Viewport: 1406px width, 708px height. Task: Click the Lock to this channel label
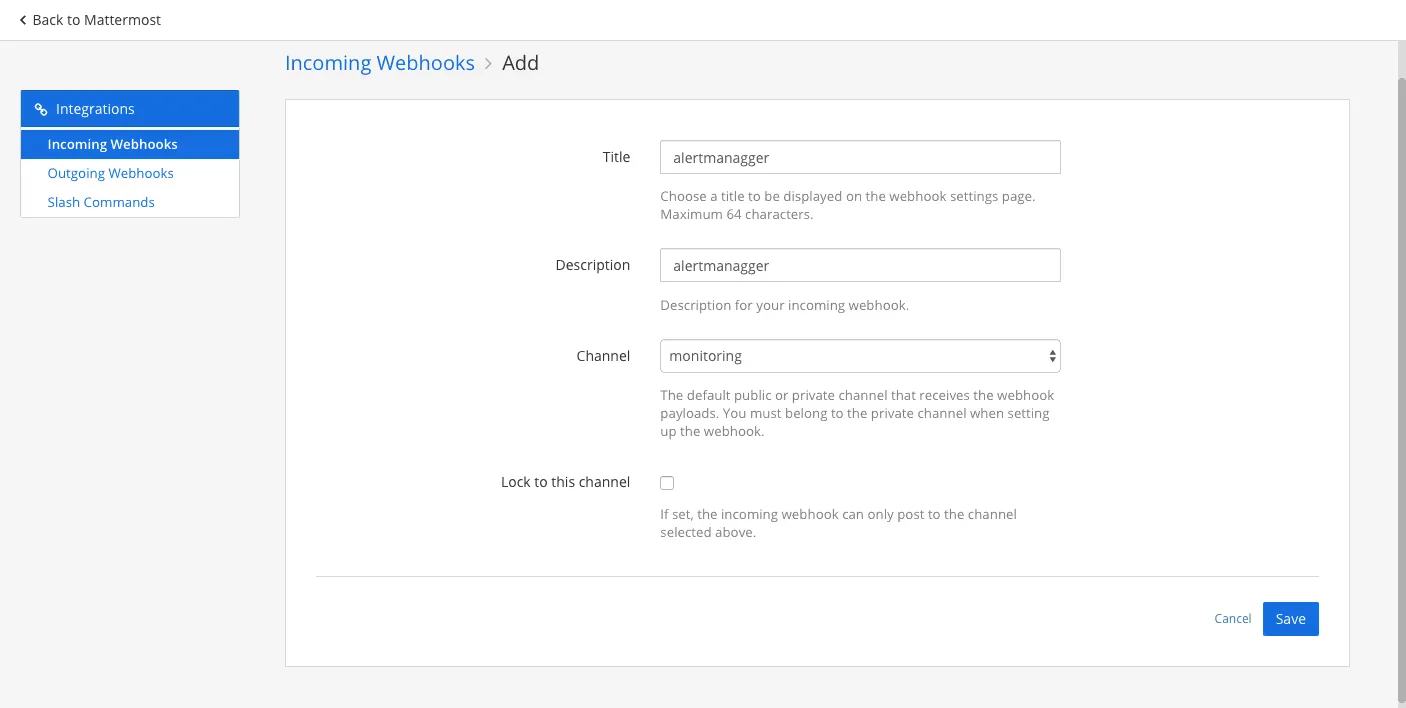[x=565, y=482]
